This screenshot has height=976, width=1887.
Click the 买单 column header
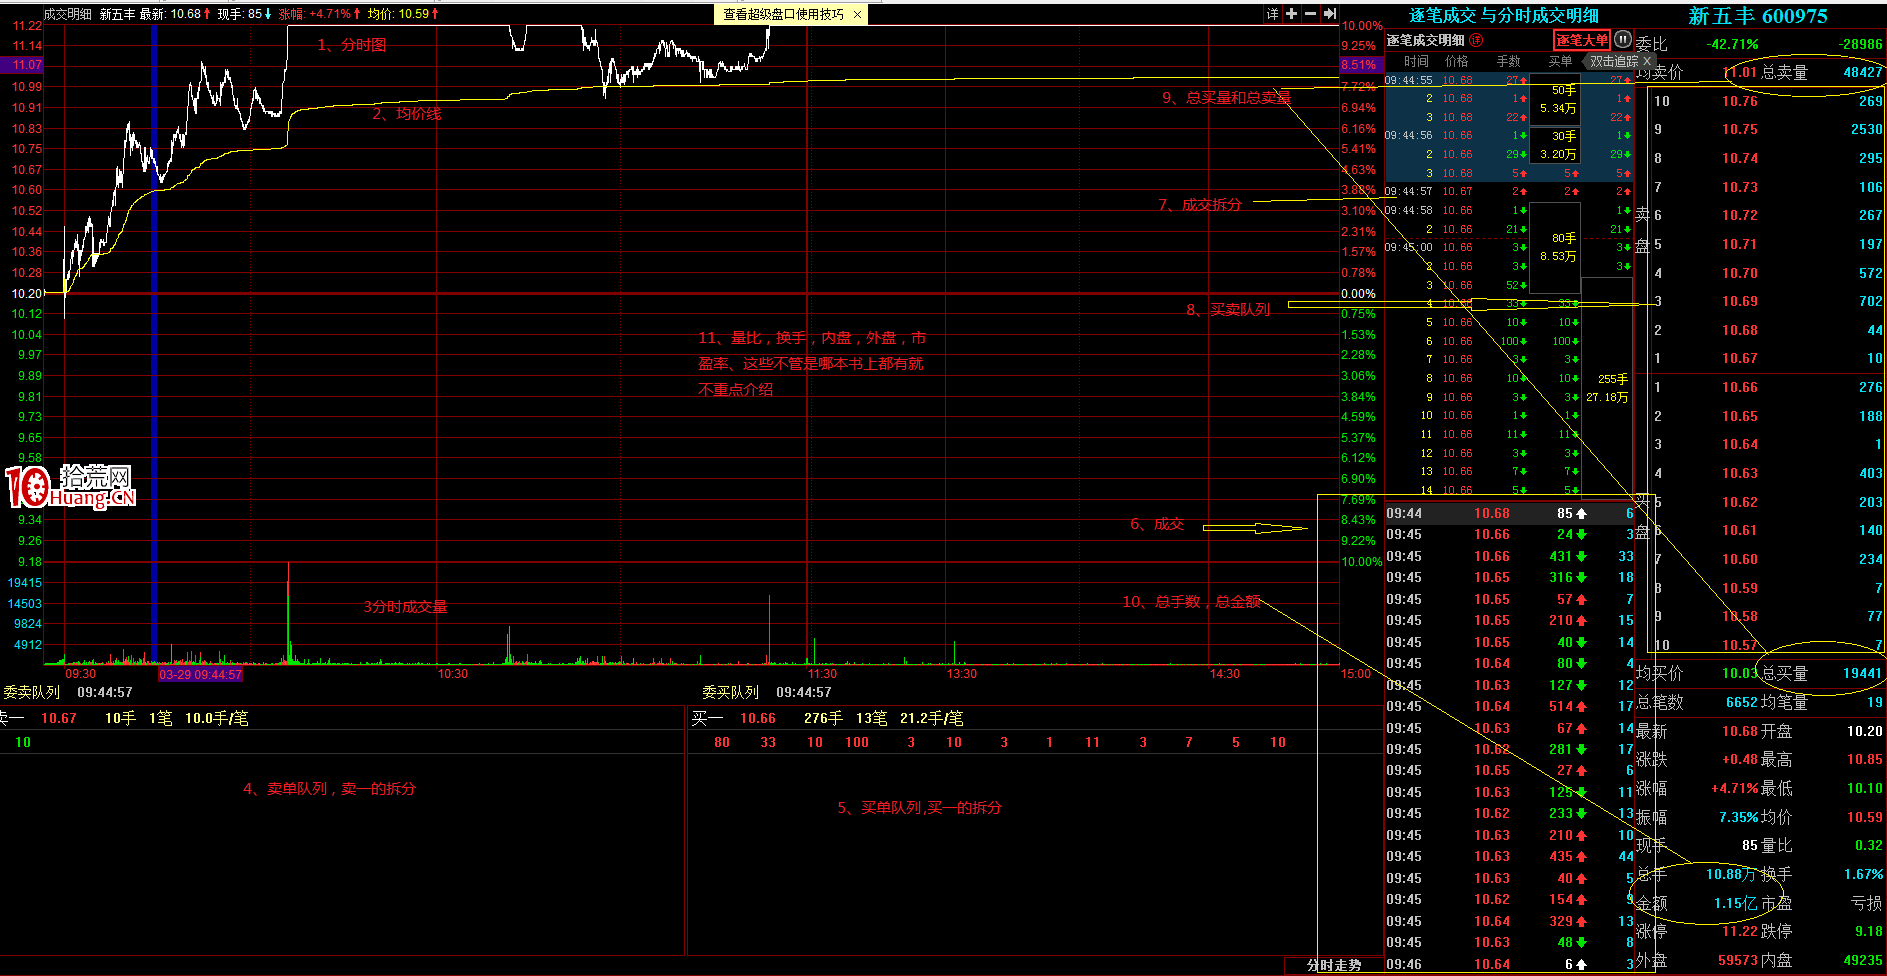point(1560,61)
